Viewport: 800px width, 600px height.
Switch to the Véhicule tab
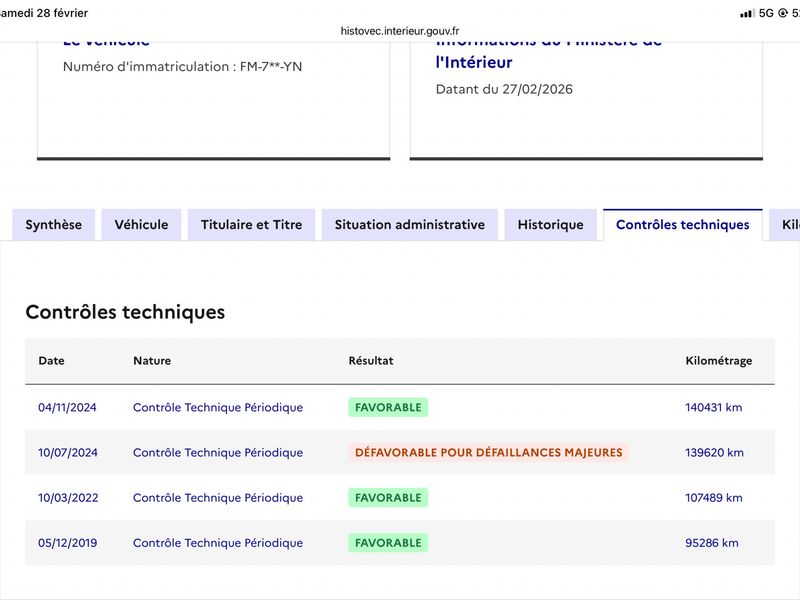(x=141, y=225)
